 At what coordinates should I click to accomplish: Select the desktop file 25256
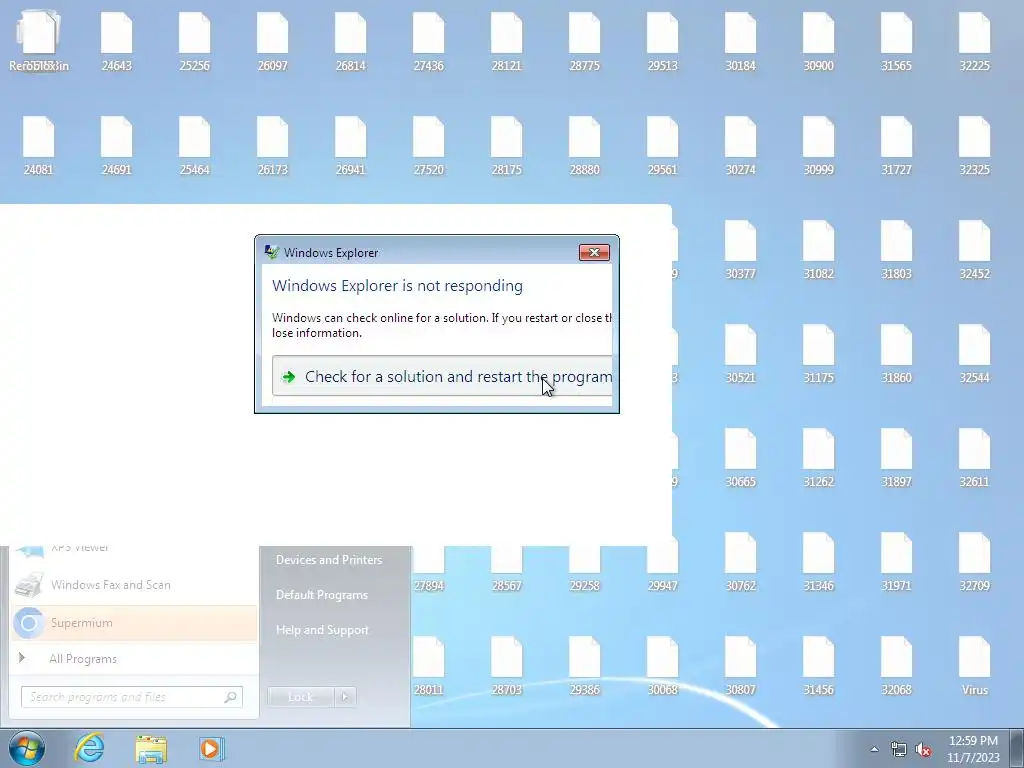click(195, 42)
